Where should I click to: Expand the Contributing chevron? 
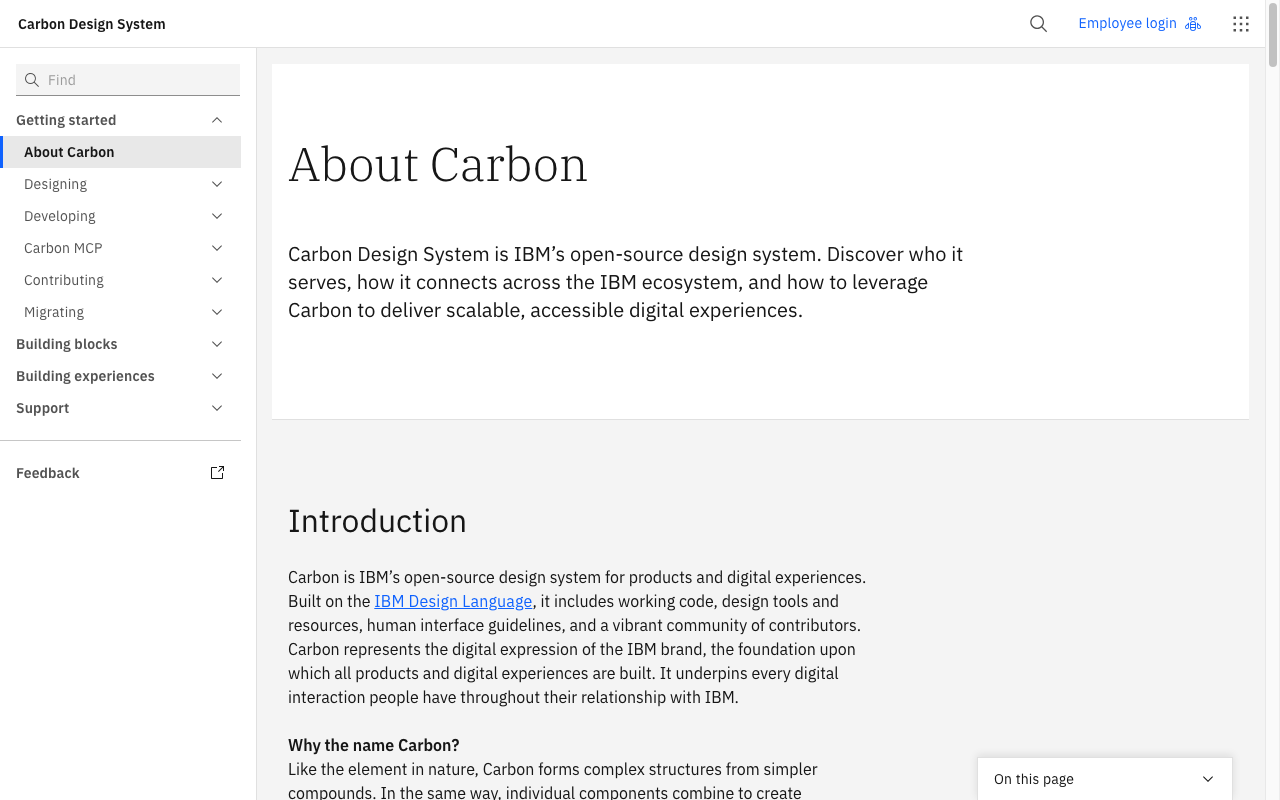point(217,280)
